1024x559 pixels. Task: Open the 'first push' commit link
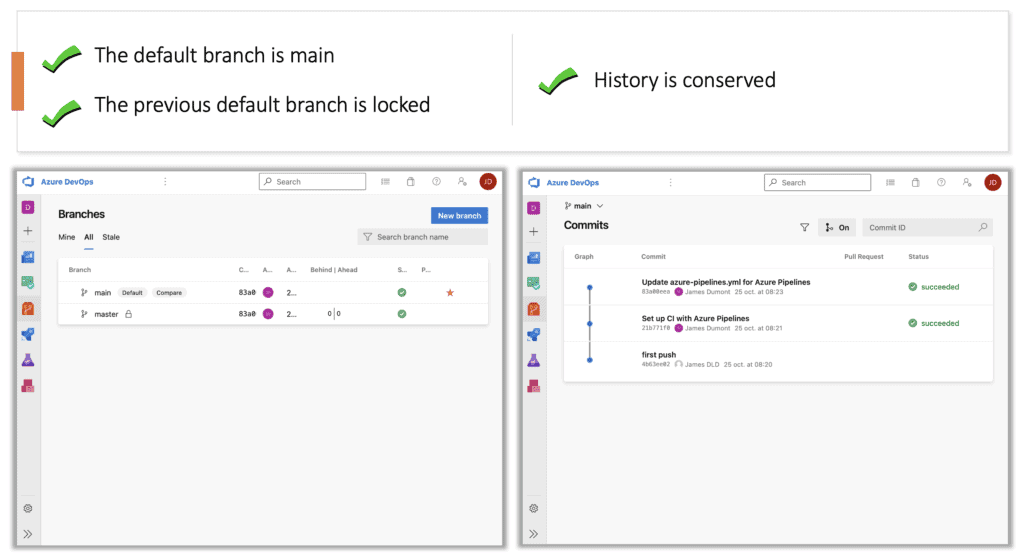pos(658,355)
